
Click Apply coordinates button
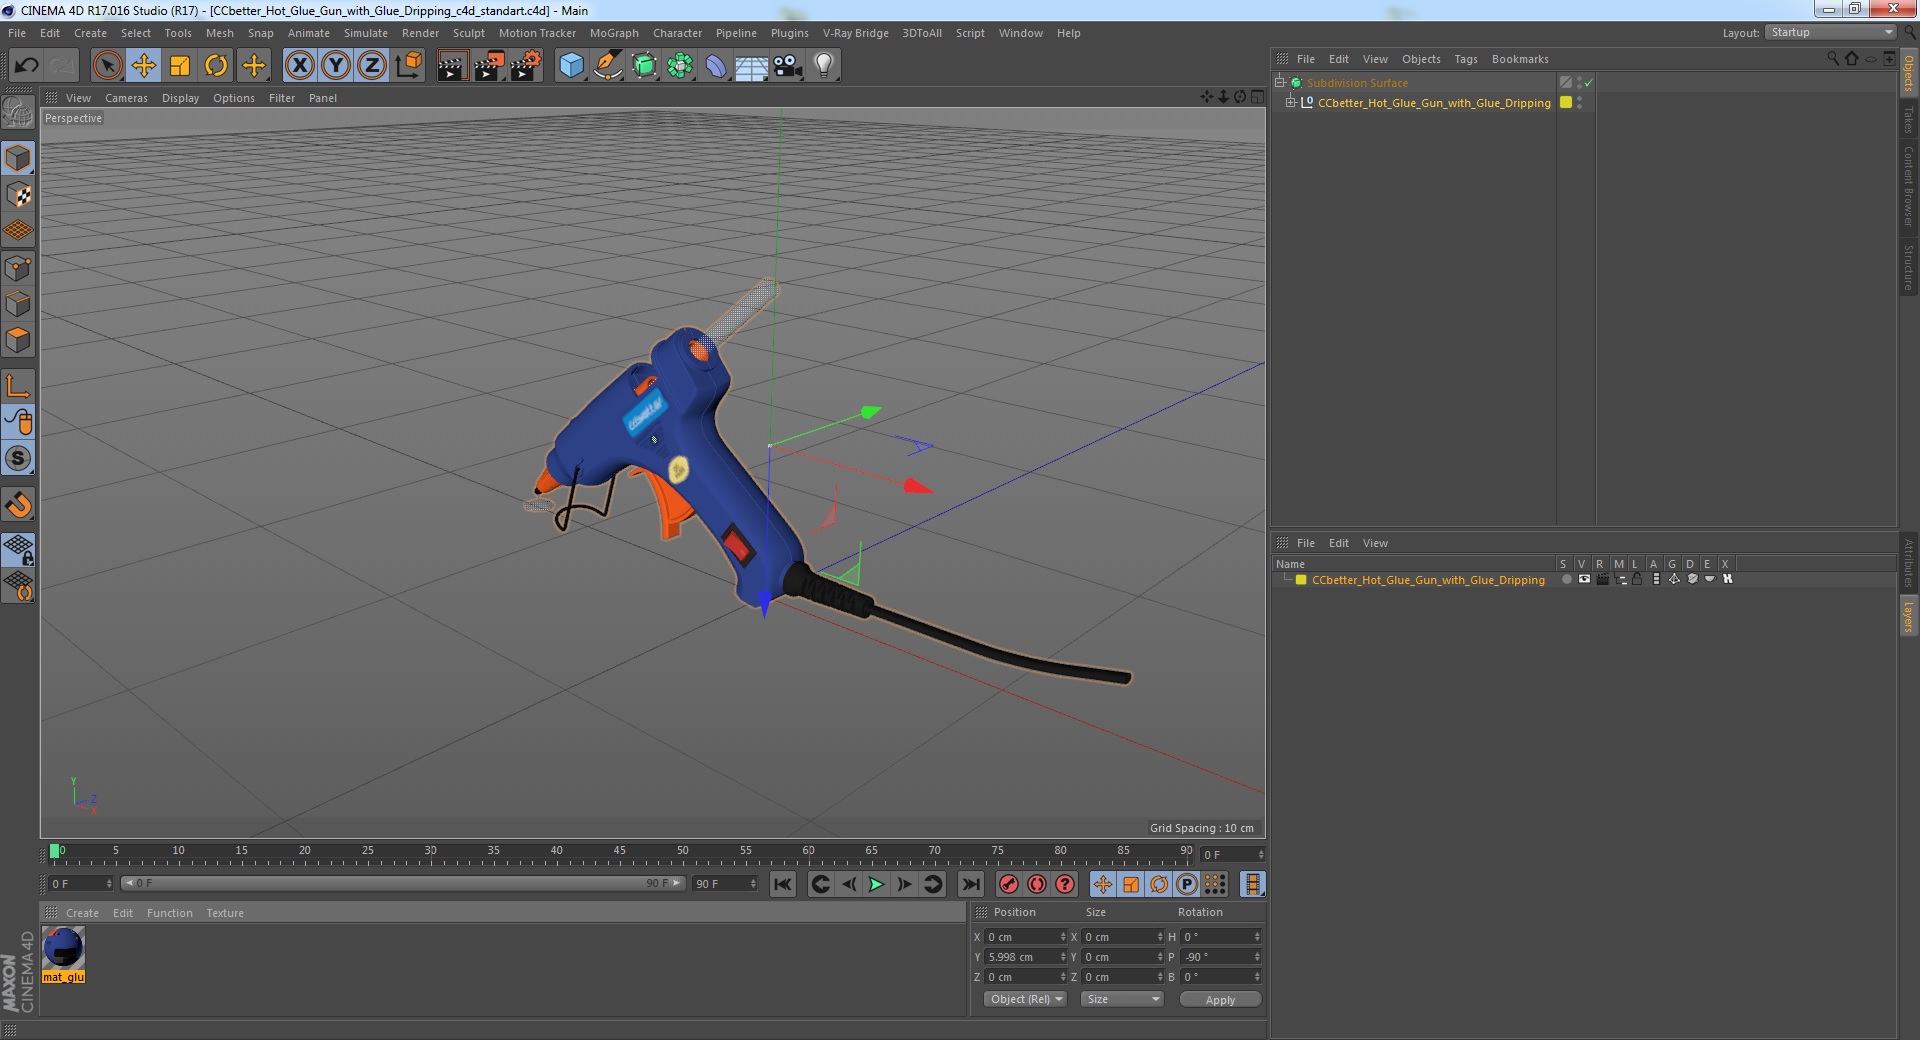[1220, 999]
